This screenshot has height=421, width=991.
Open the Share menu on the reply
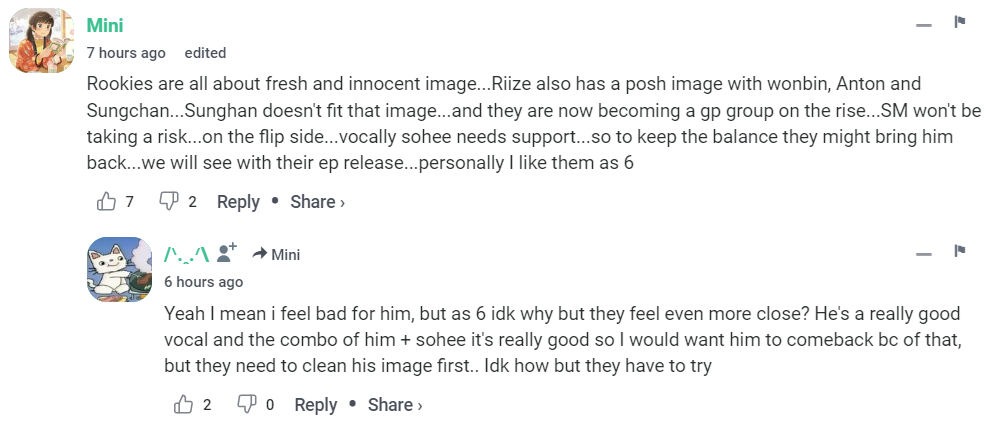coord(395,405)
